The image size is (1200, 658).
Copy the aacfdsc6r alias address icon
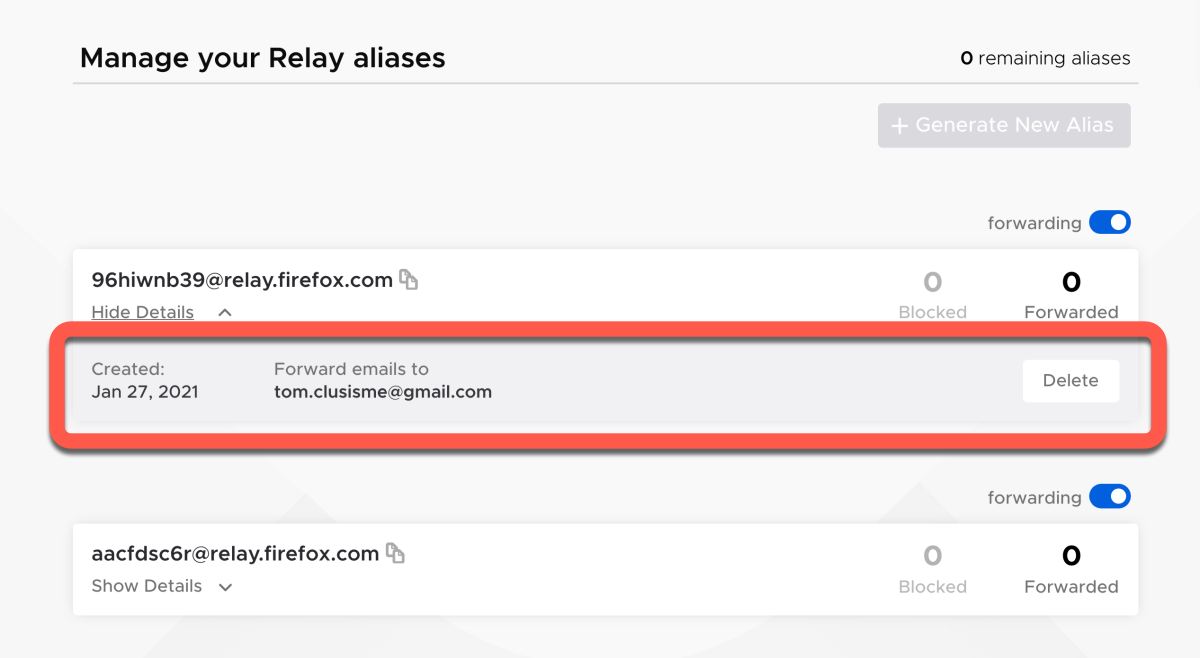click(395, 553)
